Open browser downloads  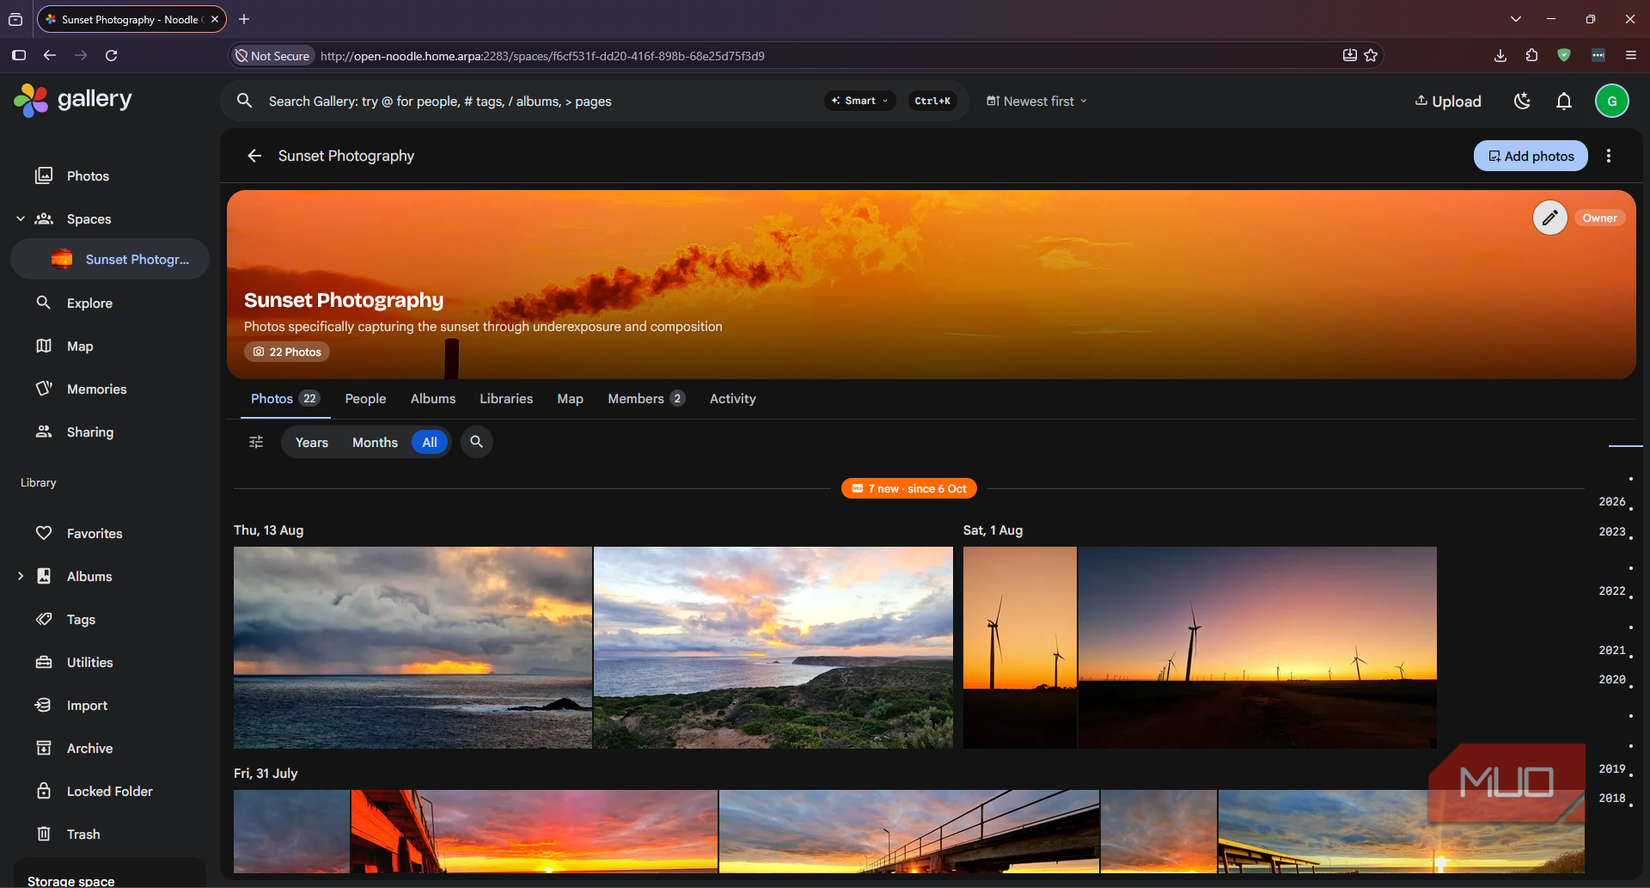click(x=1500, y=56)
